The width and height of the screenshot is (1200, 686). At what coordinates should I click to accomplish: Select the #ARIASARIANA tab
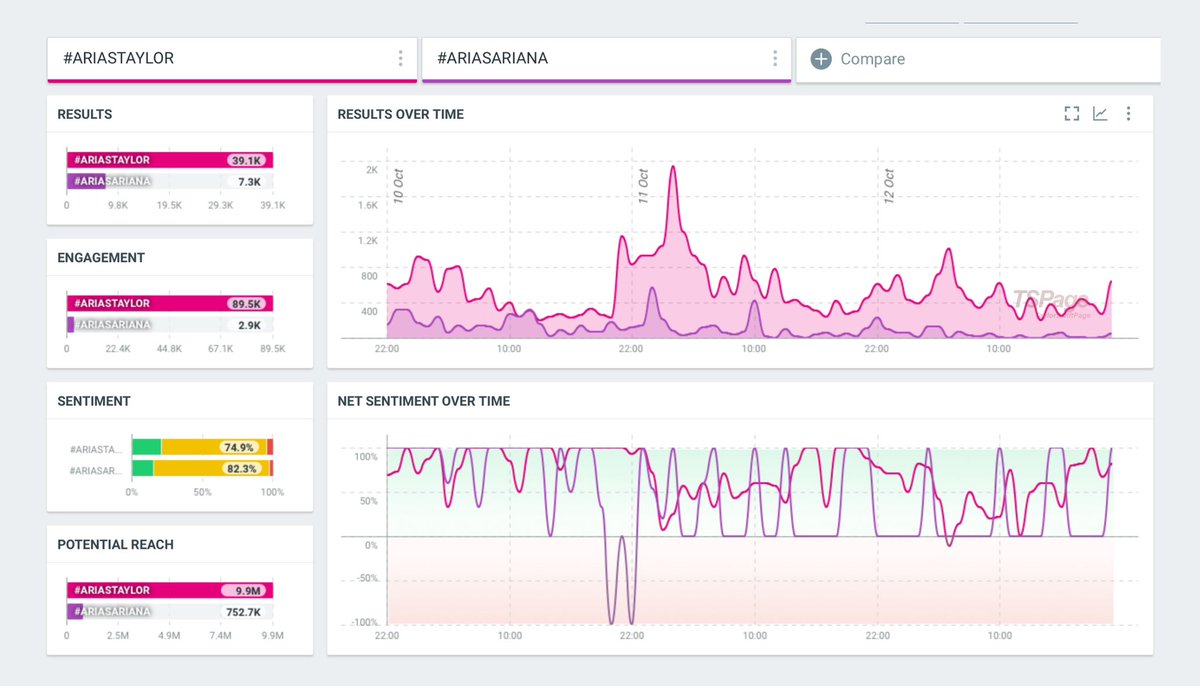point(607,60)
